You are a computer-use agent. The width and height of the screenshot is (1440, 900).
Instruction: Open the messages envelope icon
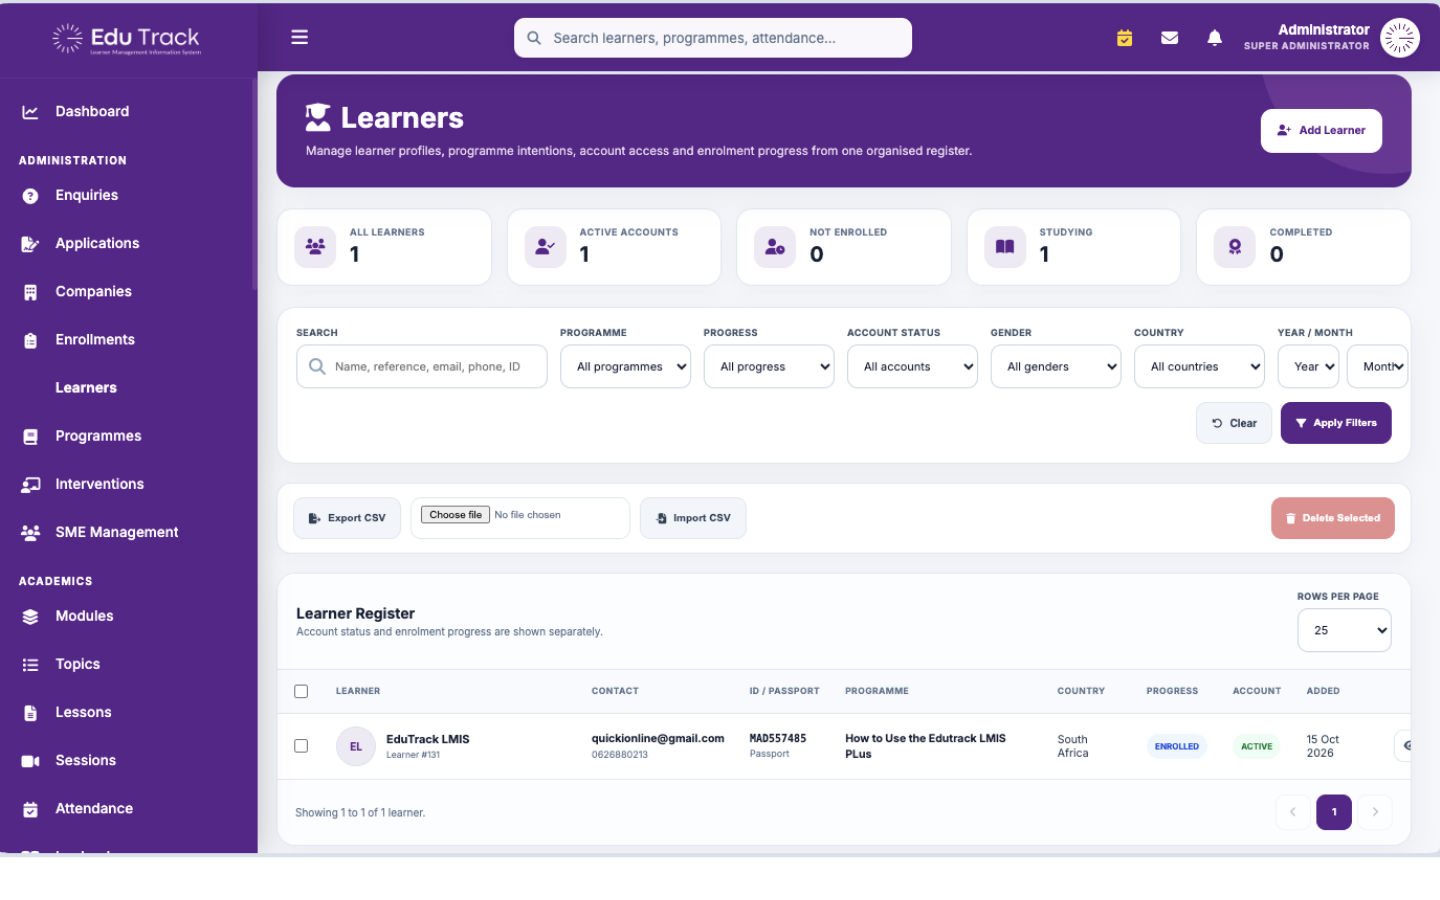pos(1169,38)
